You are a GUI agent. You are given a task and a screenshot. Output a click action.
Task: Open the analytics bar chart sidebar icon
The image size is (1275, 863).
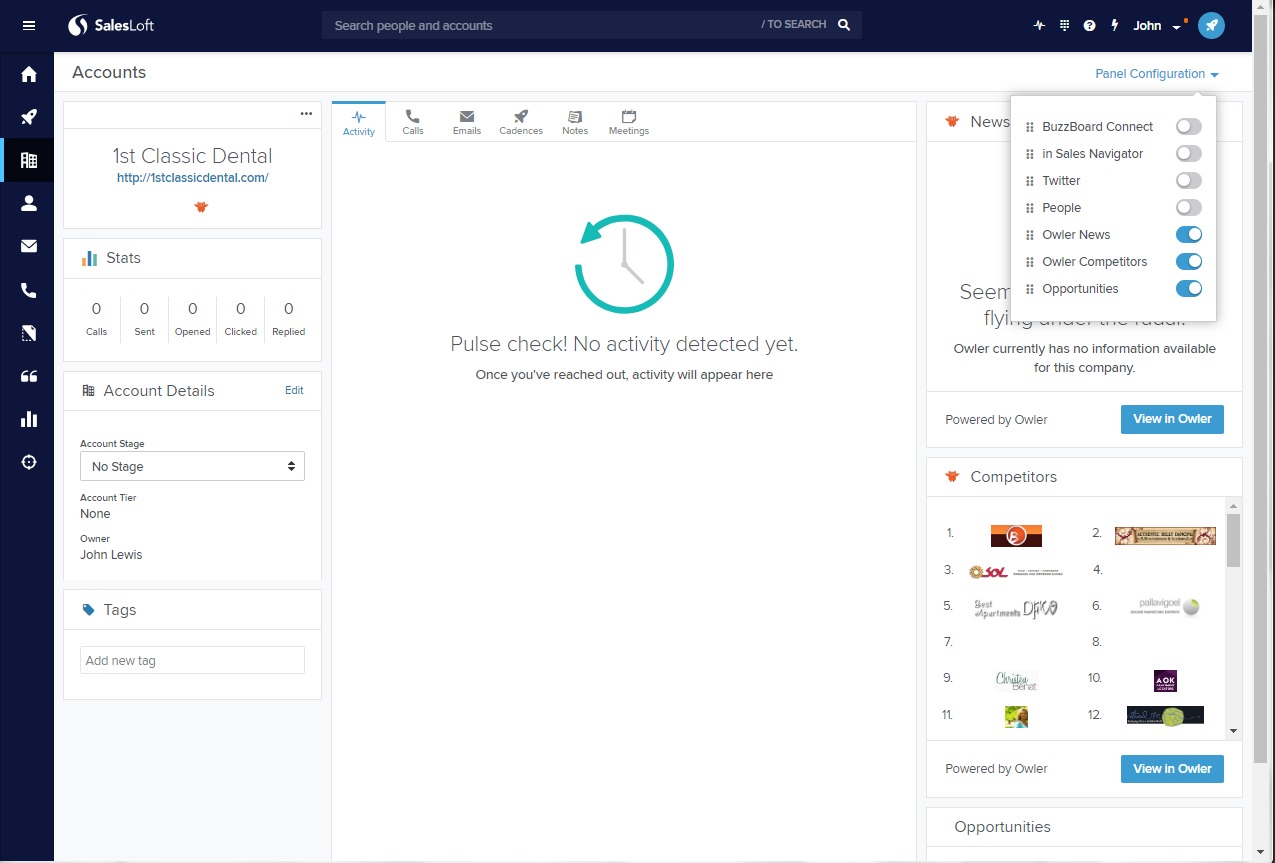(29, 419)
